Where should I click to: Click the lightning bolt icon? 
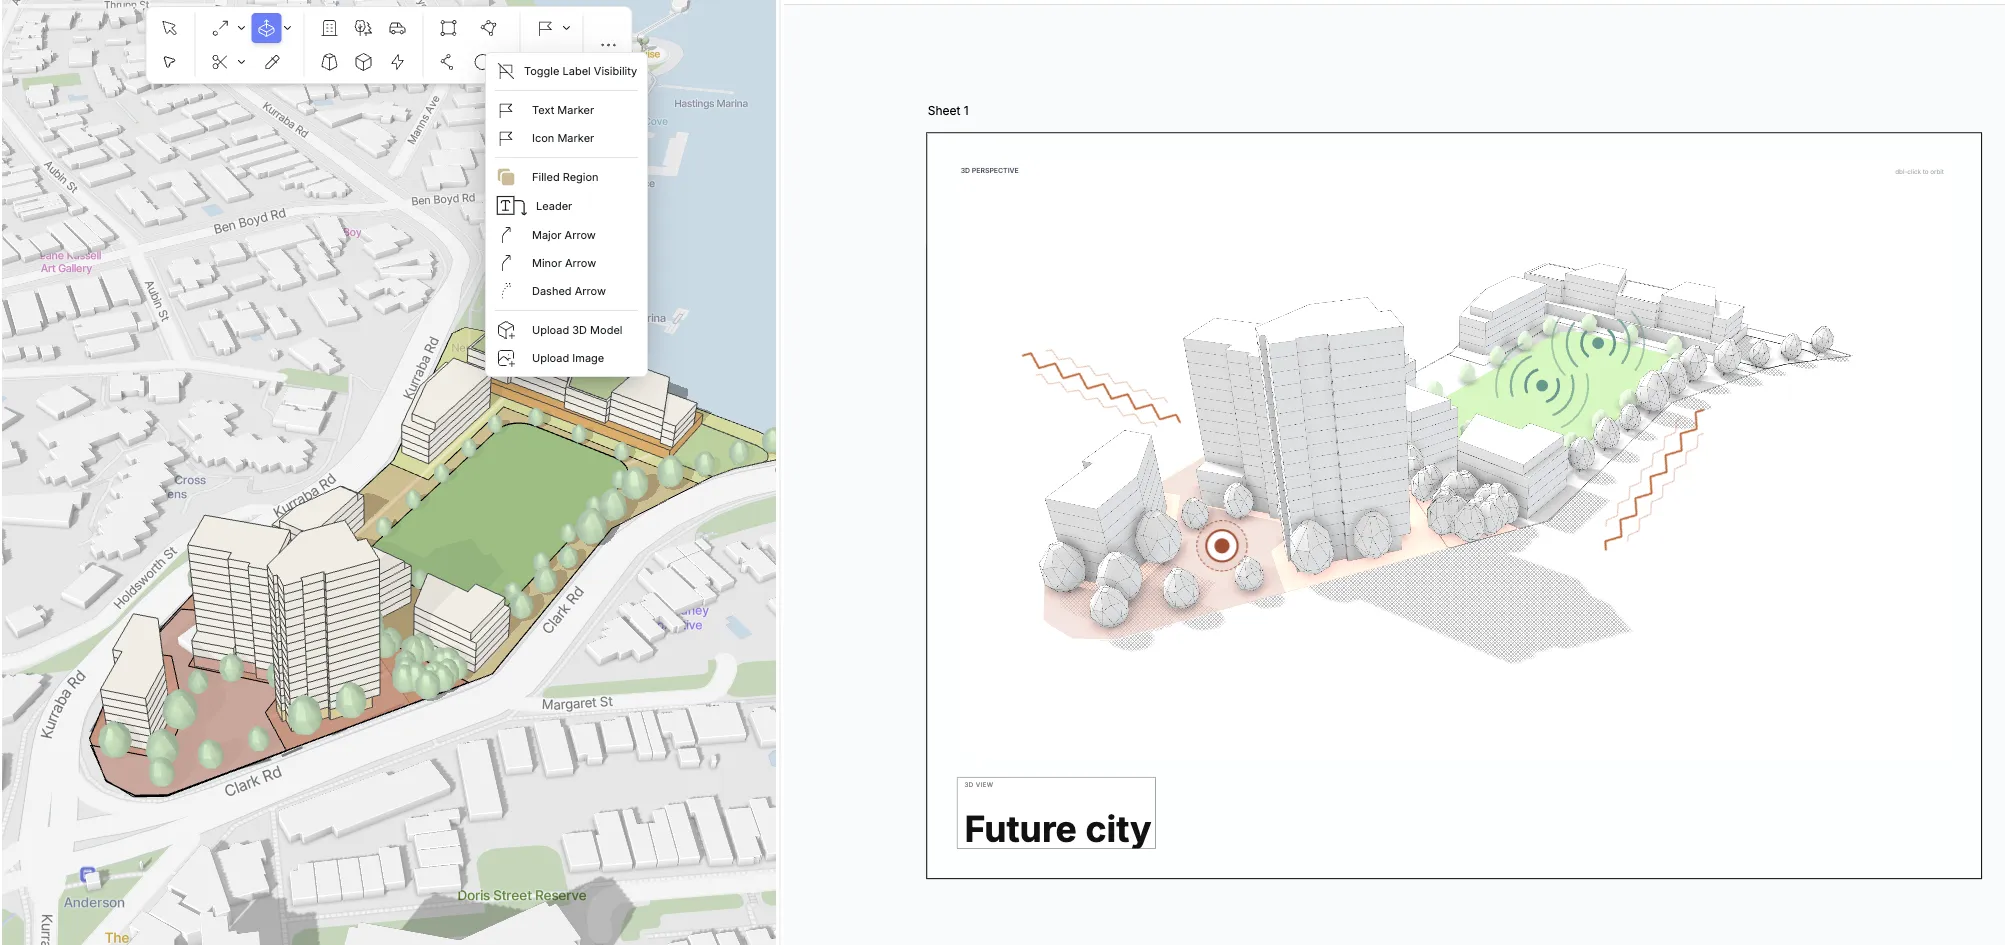397,62
